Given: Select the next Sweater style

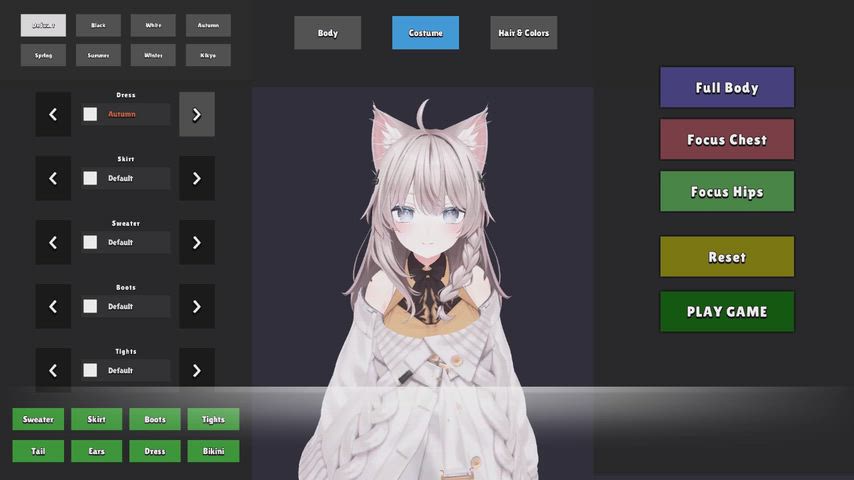Looking at the screenshot, I should pyautogui.click(x=197, y=242).
